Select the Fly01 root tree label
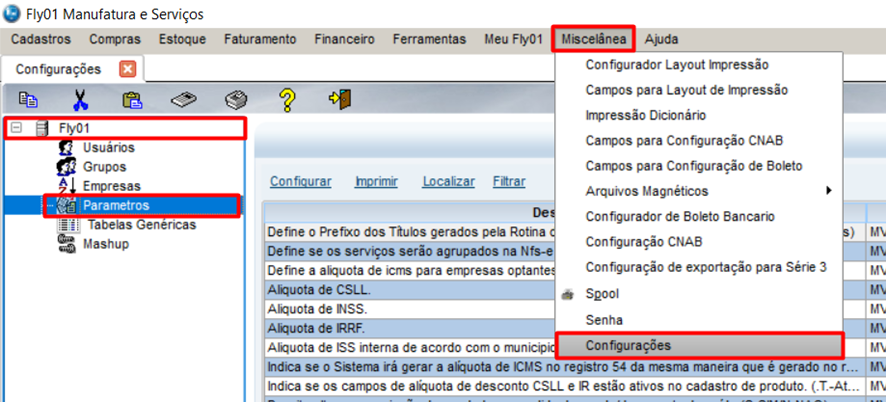 point(74,128)
